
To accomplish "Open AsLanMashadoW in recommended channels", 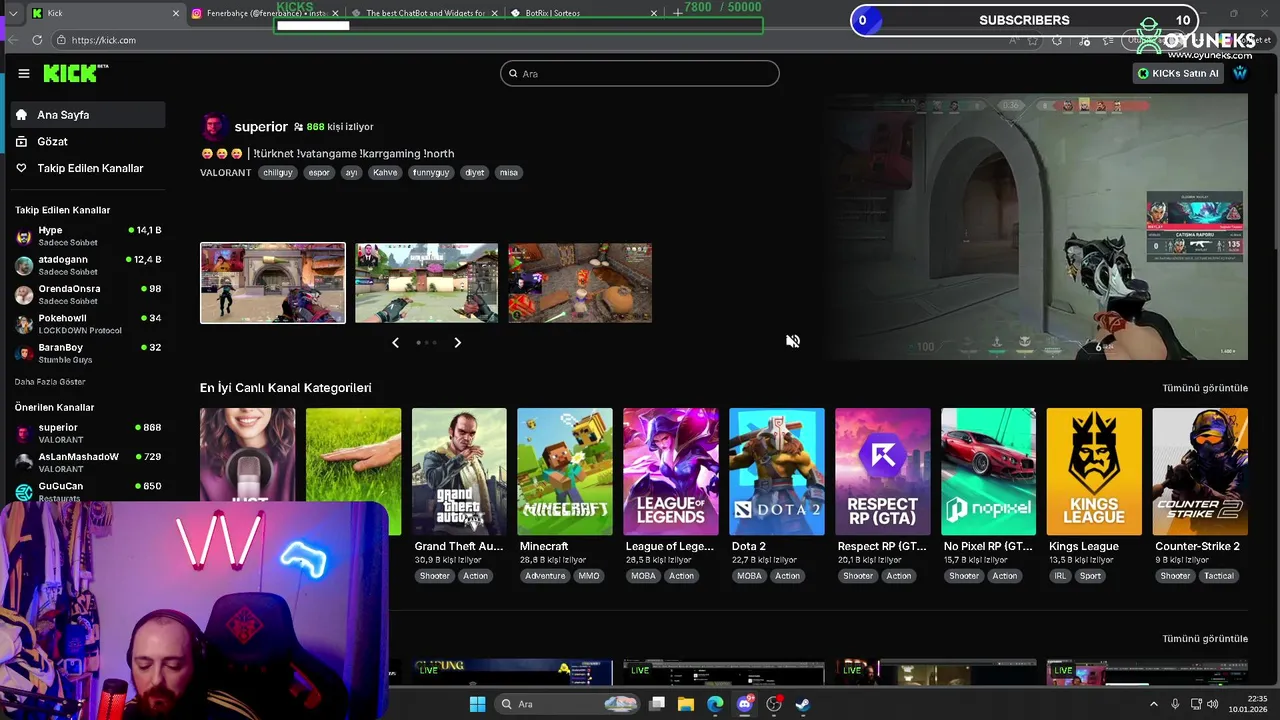I will point(88,462).
